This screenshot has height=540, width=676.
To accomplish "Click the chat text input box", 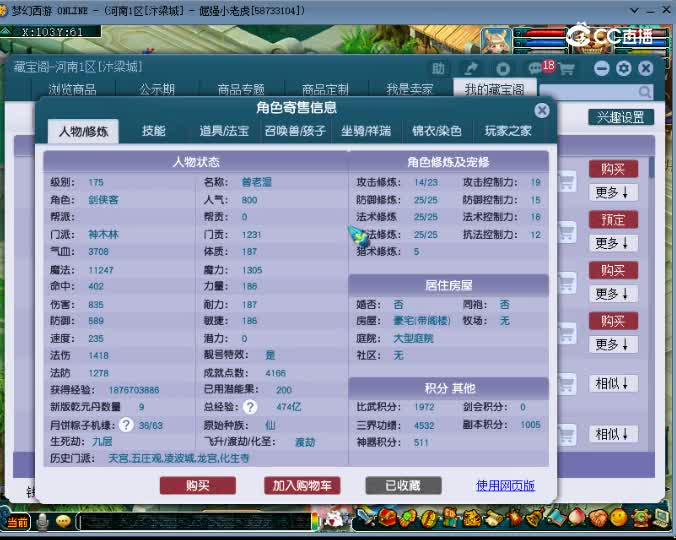I will (x=195, y=522).
